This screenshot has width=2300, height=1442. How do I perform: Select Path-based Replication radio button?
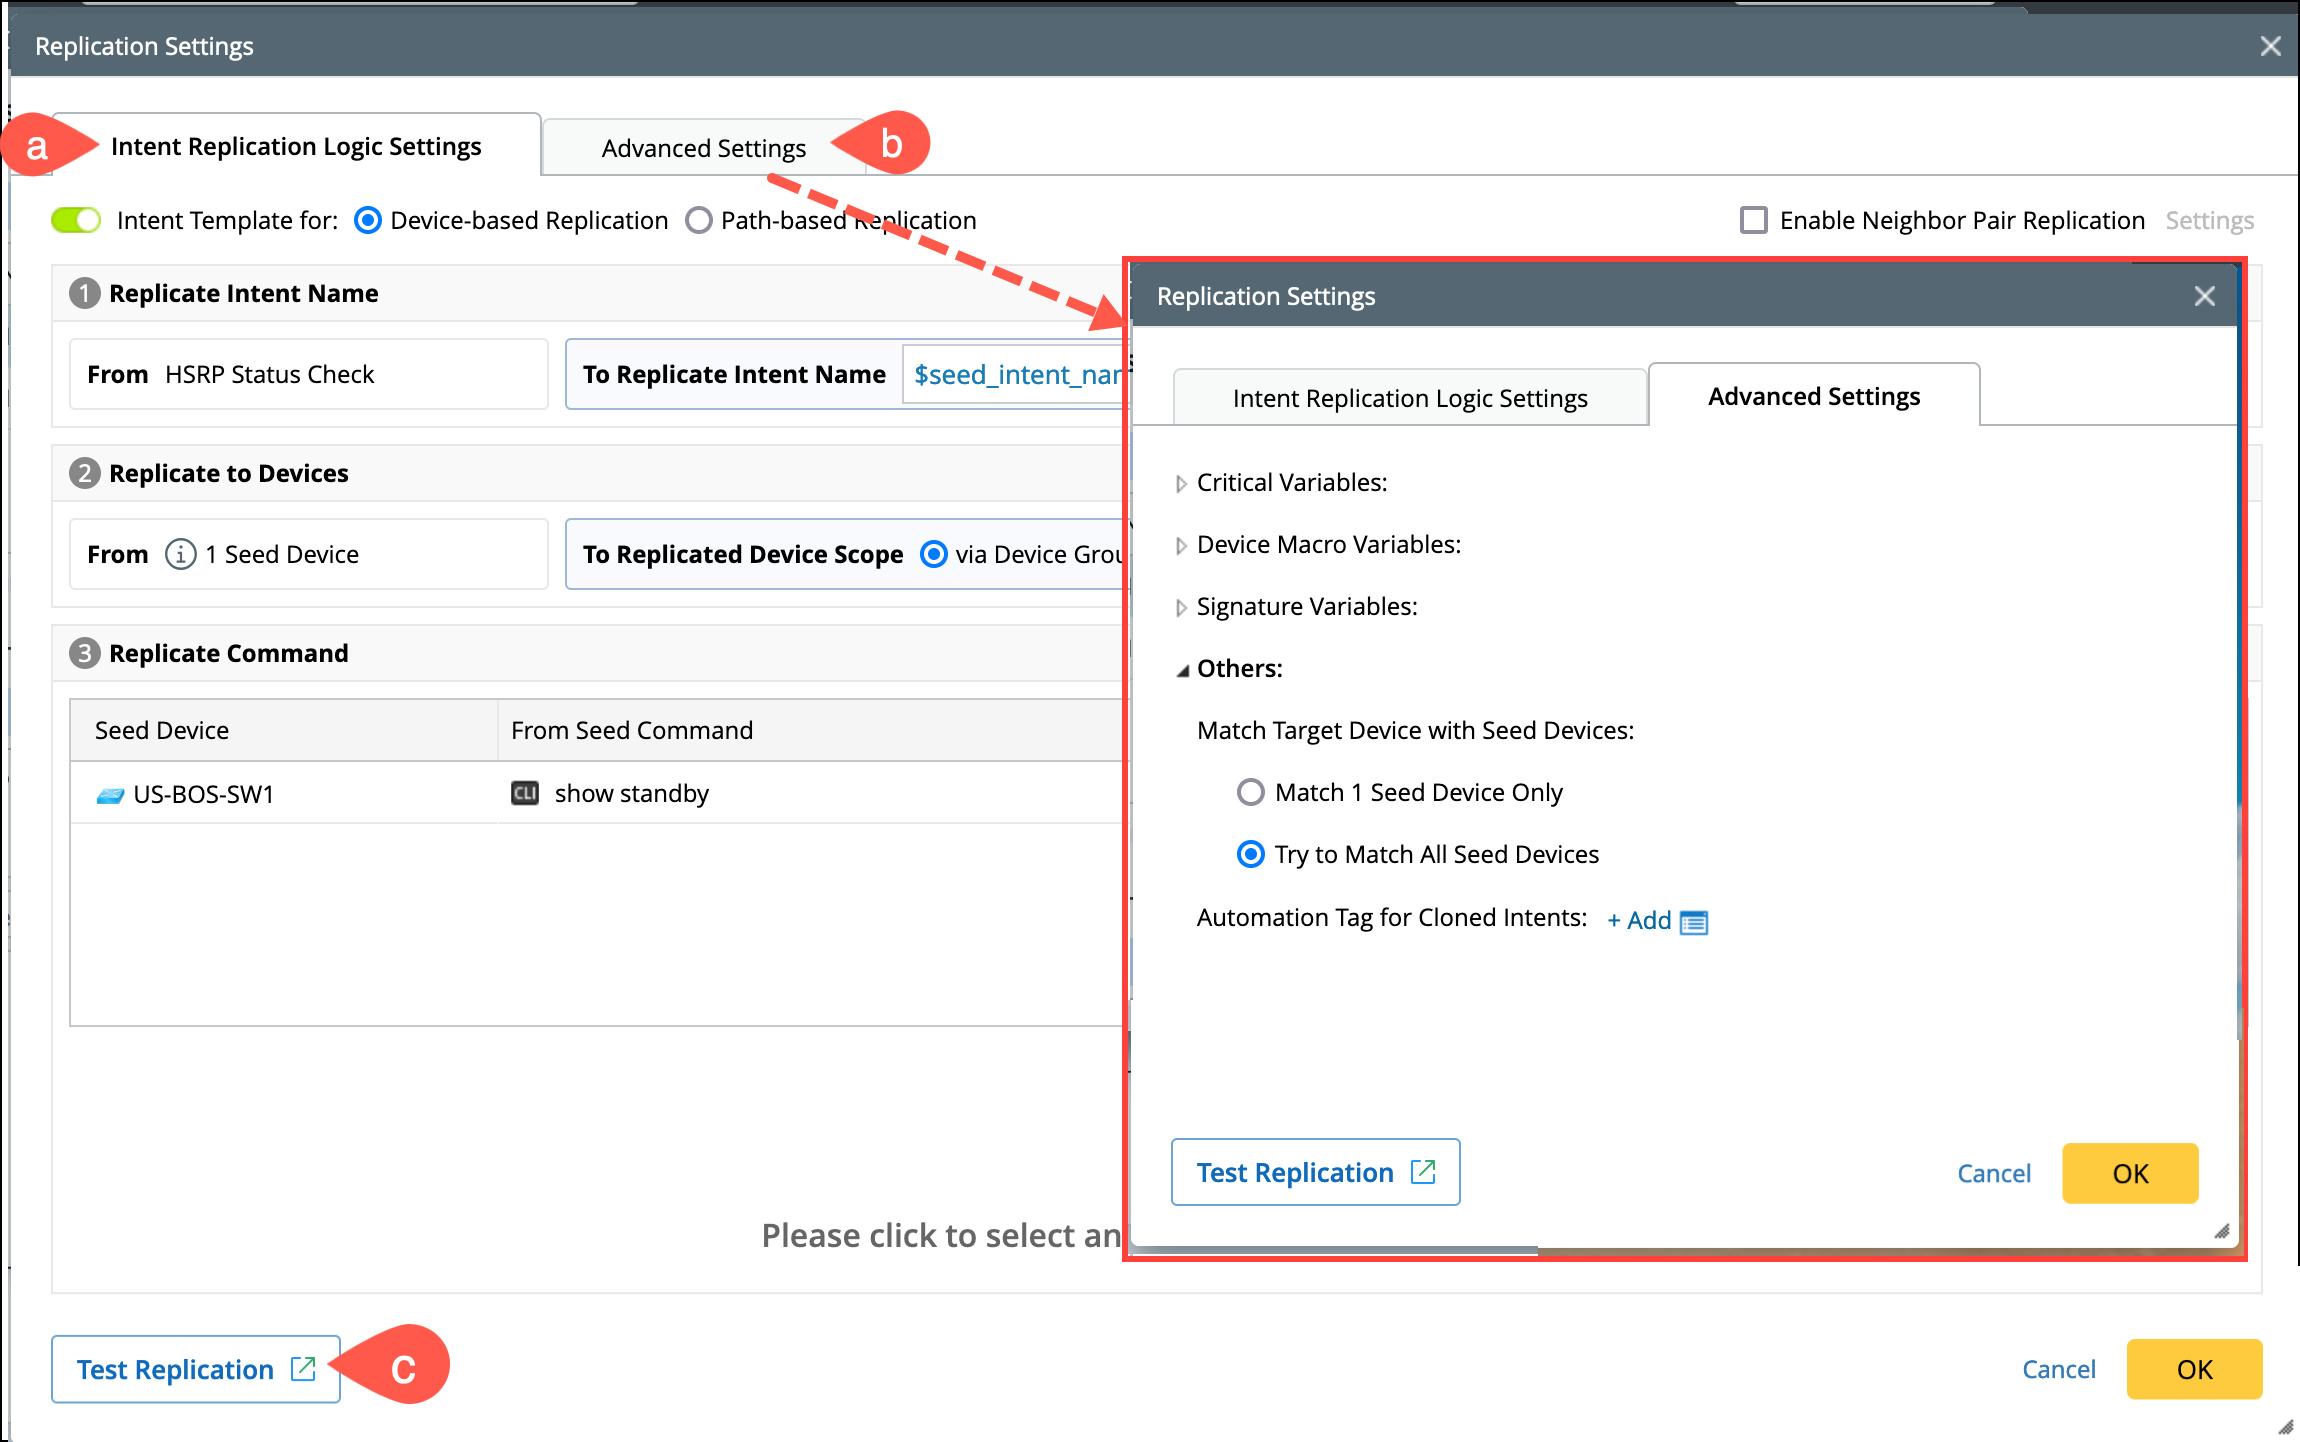coord(698,220)
